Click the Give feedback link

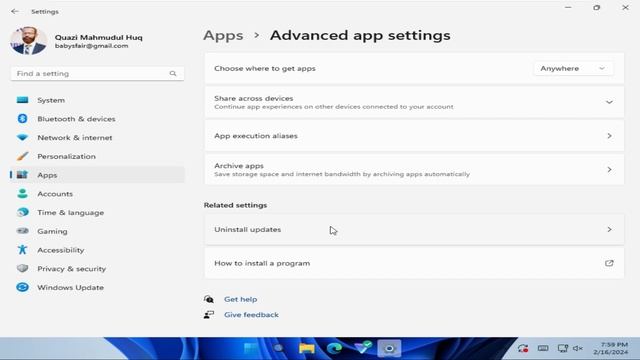251,315
